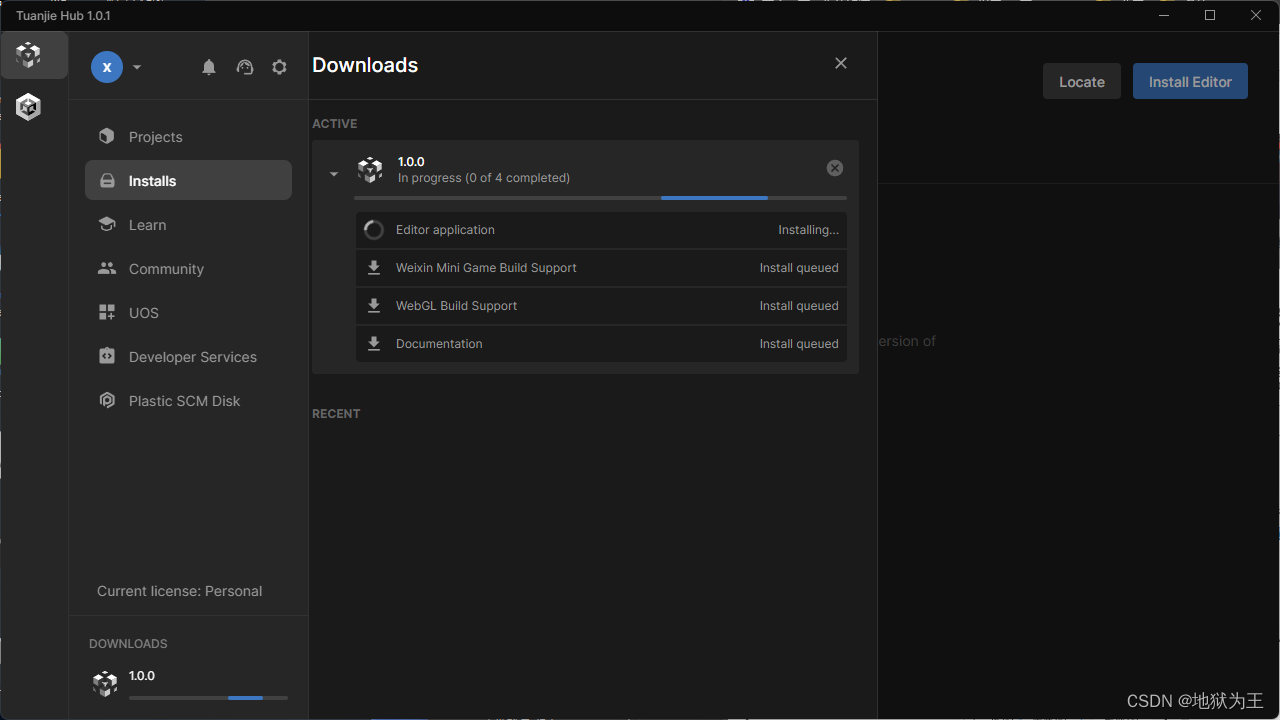
Task: Click the Editor application spinner icon
Action: [374, 230]
